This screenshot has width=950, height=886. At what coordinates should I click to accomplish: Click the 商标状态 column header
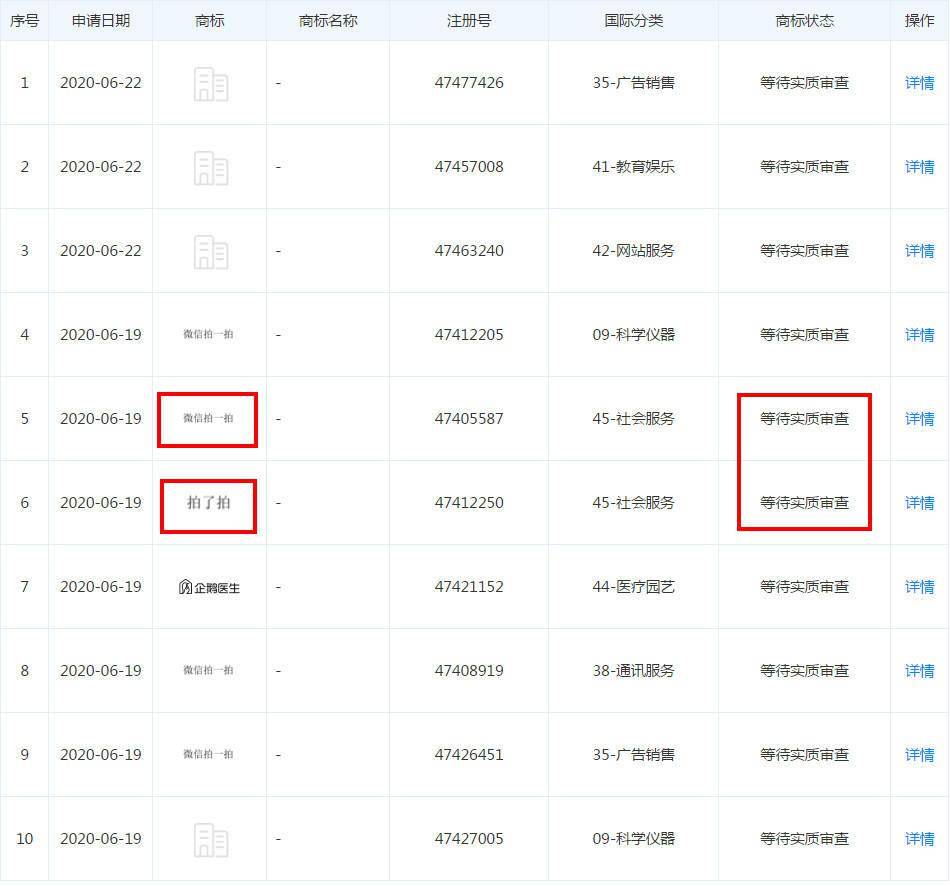804,20
